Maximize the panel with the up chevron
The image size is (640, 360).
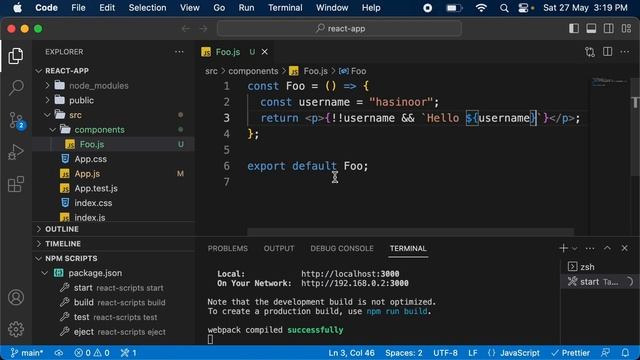(607, 248)
